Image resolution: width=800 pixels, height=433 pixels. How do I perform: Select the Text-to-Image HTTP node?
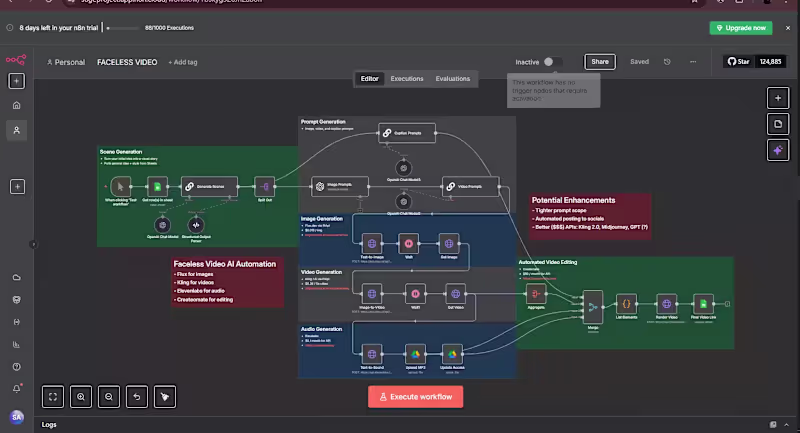[x=372, y=244]
